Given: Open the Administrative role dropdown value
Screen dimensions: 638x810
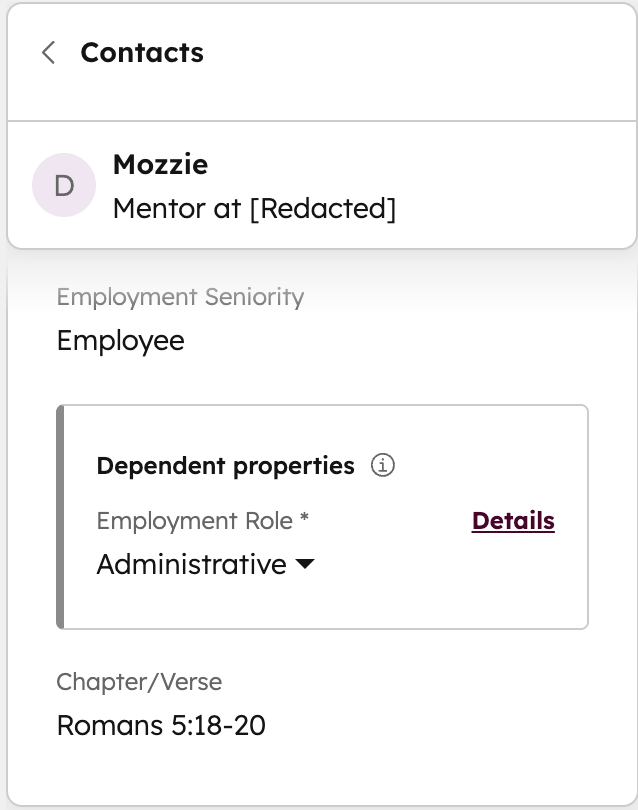Looking at the screenshot, I should 191,565.
